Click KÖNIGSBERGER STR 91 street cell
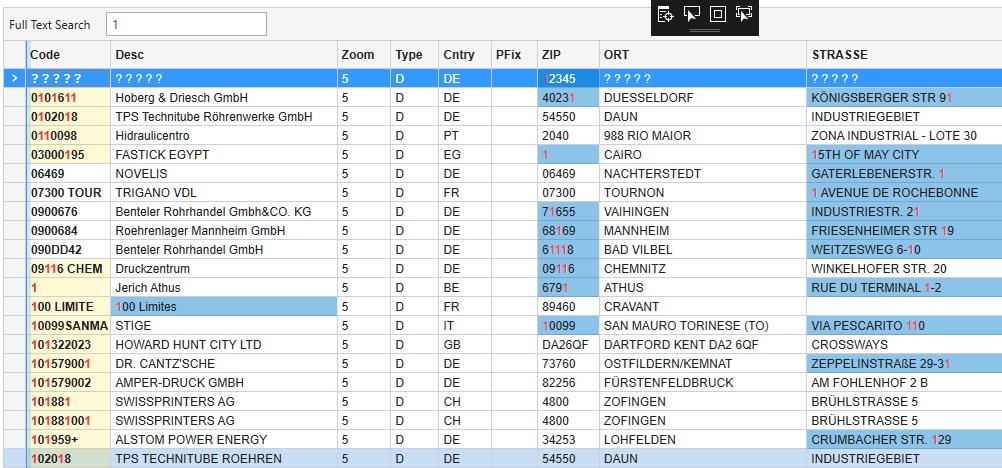The image size is (1002, 468). click(x=904, y=98)
